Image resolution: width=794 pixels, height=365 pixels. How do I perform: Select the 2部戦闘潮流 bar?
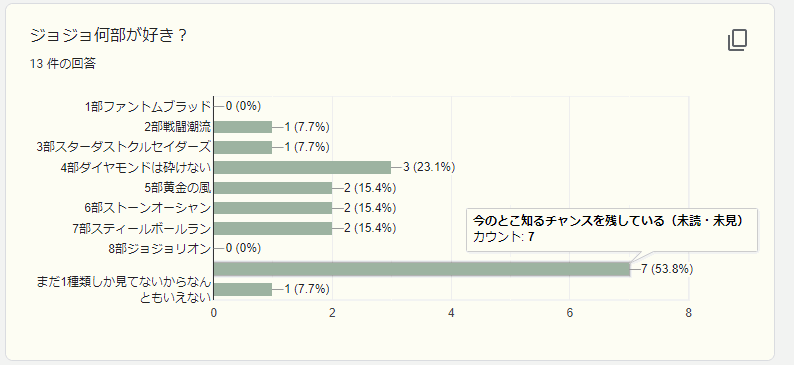pyautogui.click(x=243, y=127)
